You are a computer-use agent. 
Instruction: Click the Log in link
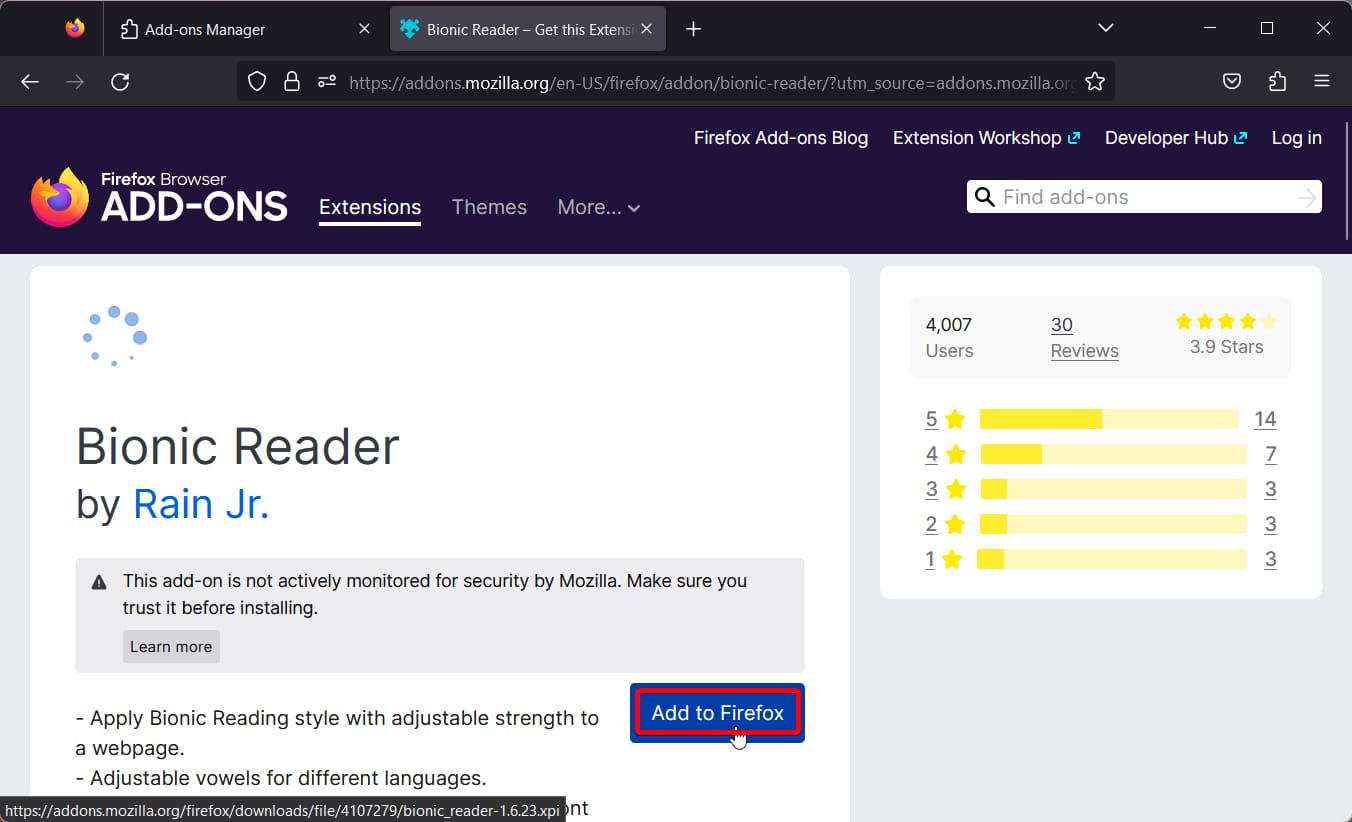click(x=1296, y=138)
